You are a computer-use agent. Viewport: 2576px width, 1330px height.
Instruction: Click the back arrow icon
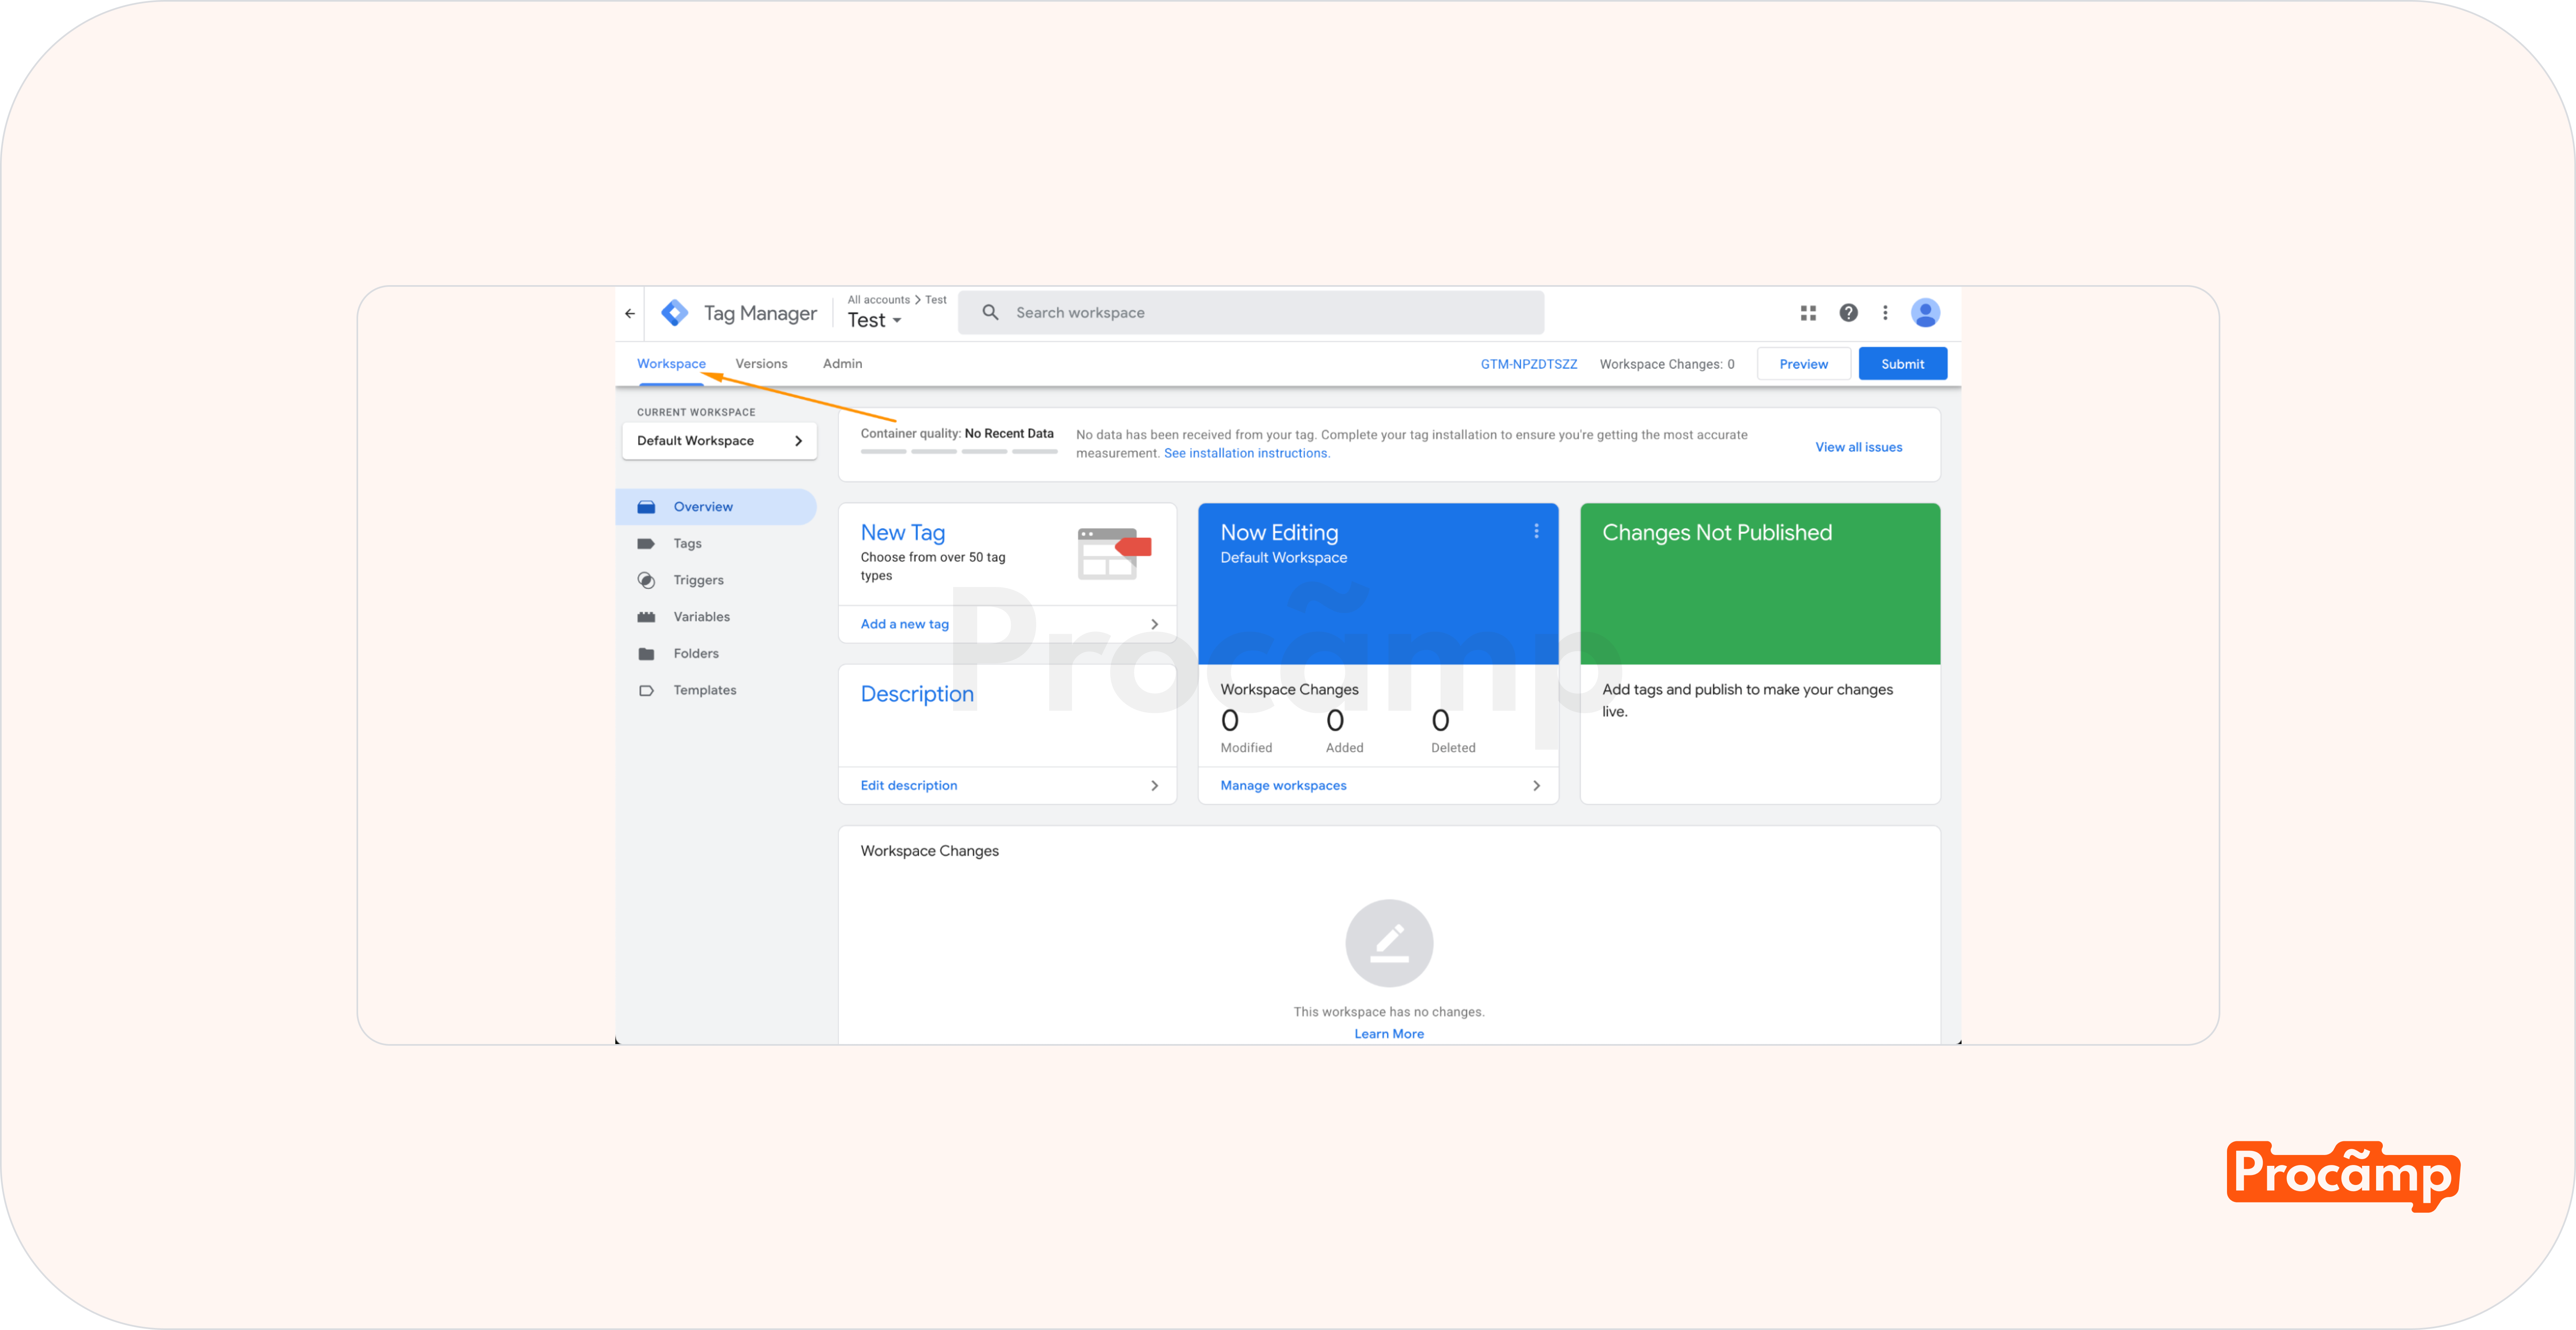pyautogui.click(x=630, y=313)
